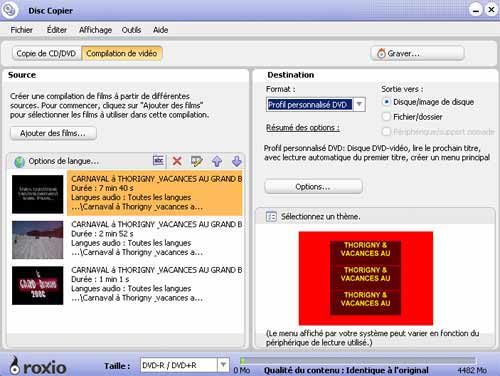Click Sélectionnez un thème
Image resolution: width=500 pixels, height=376 pixels.
click(321, 217)
